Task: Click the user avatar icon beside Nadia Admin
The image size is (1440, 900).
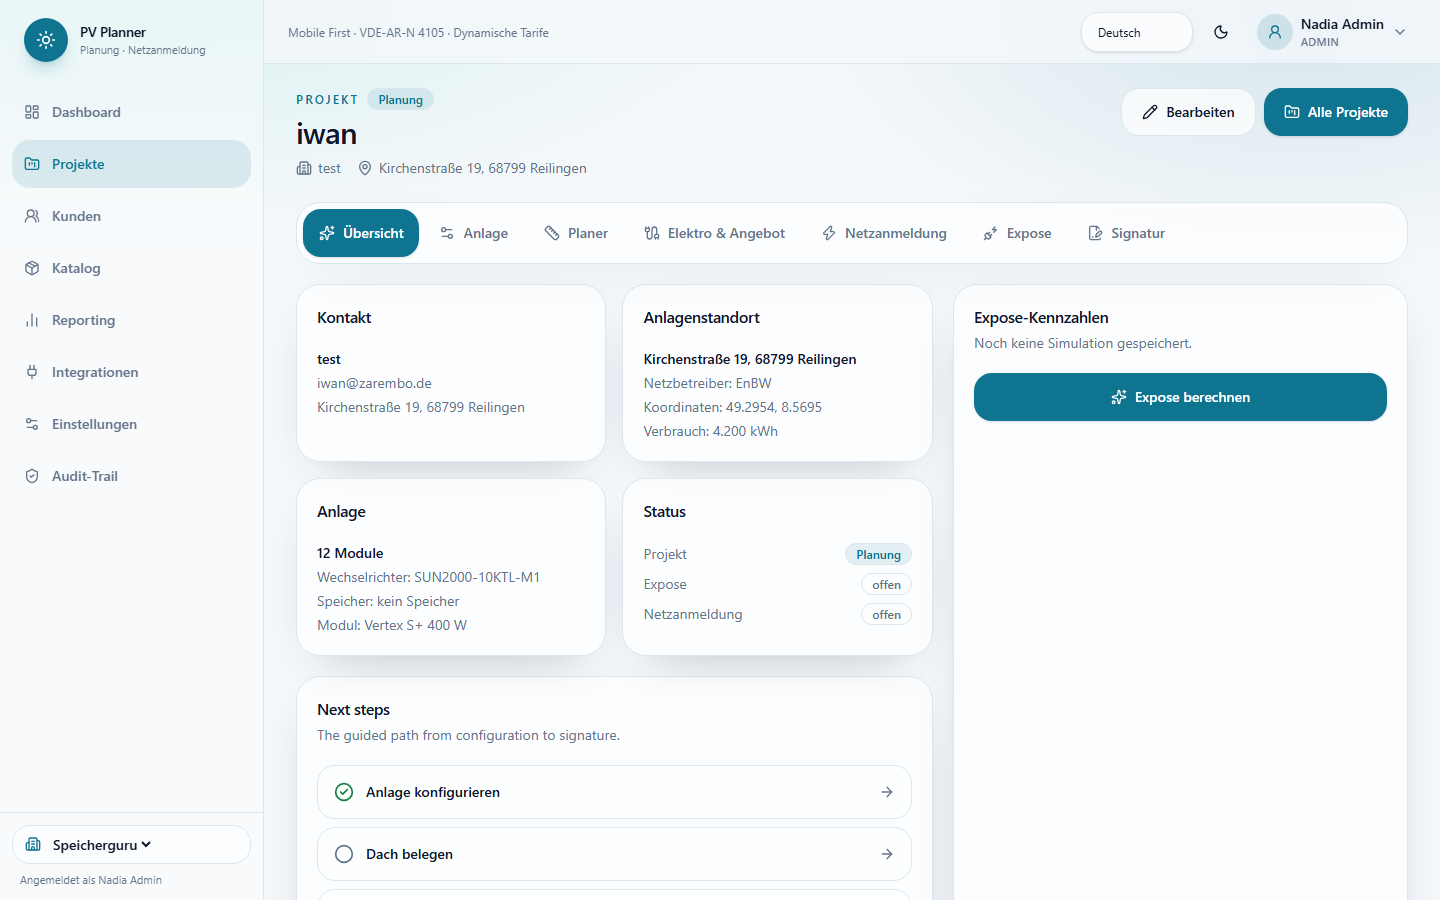Action: point(1275,32)
